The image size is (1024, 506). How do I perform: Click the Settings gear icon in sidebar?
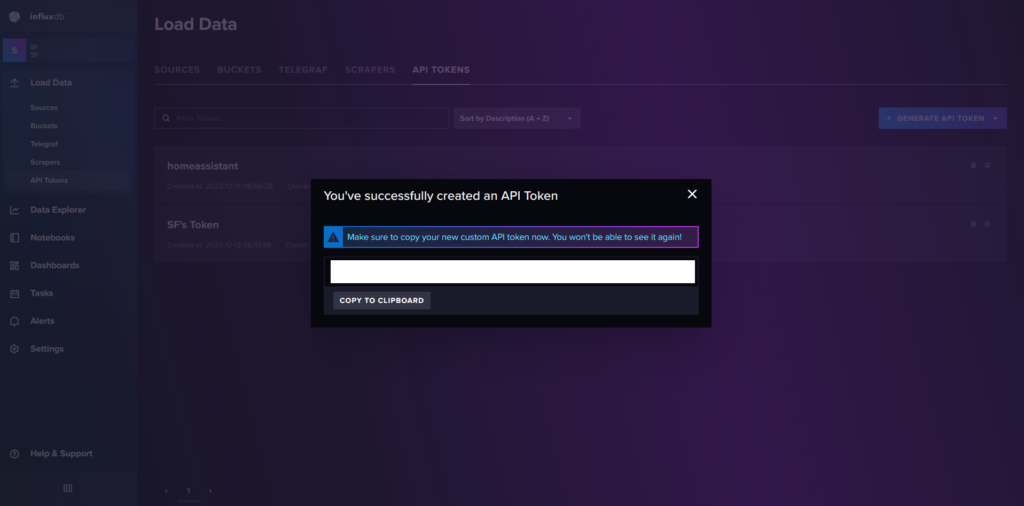point(14,349)
